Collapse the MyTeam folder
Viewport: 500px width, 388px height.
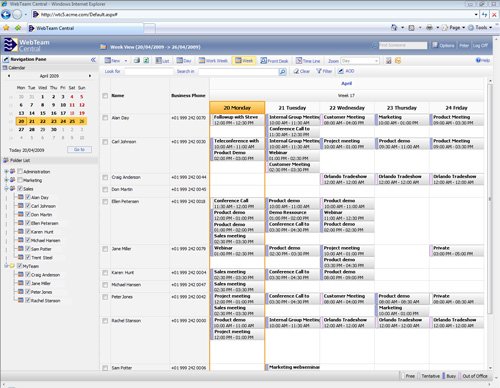tap(6, 266)
